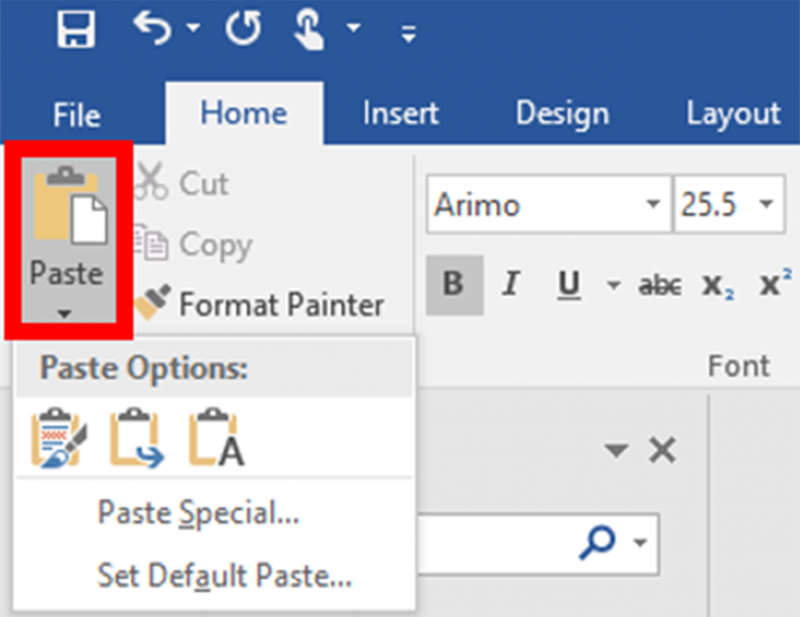Apply strikethrough with the abc button
This screenshot has width=800, height=617.
(x=660, y=285)
